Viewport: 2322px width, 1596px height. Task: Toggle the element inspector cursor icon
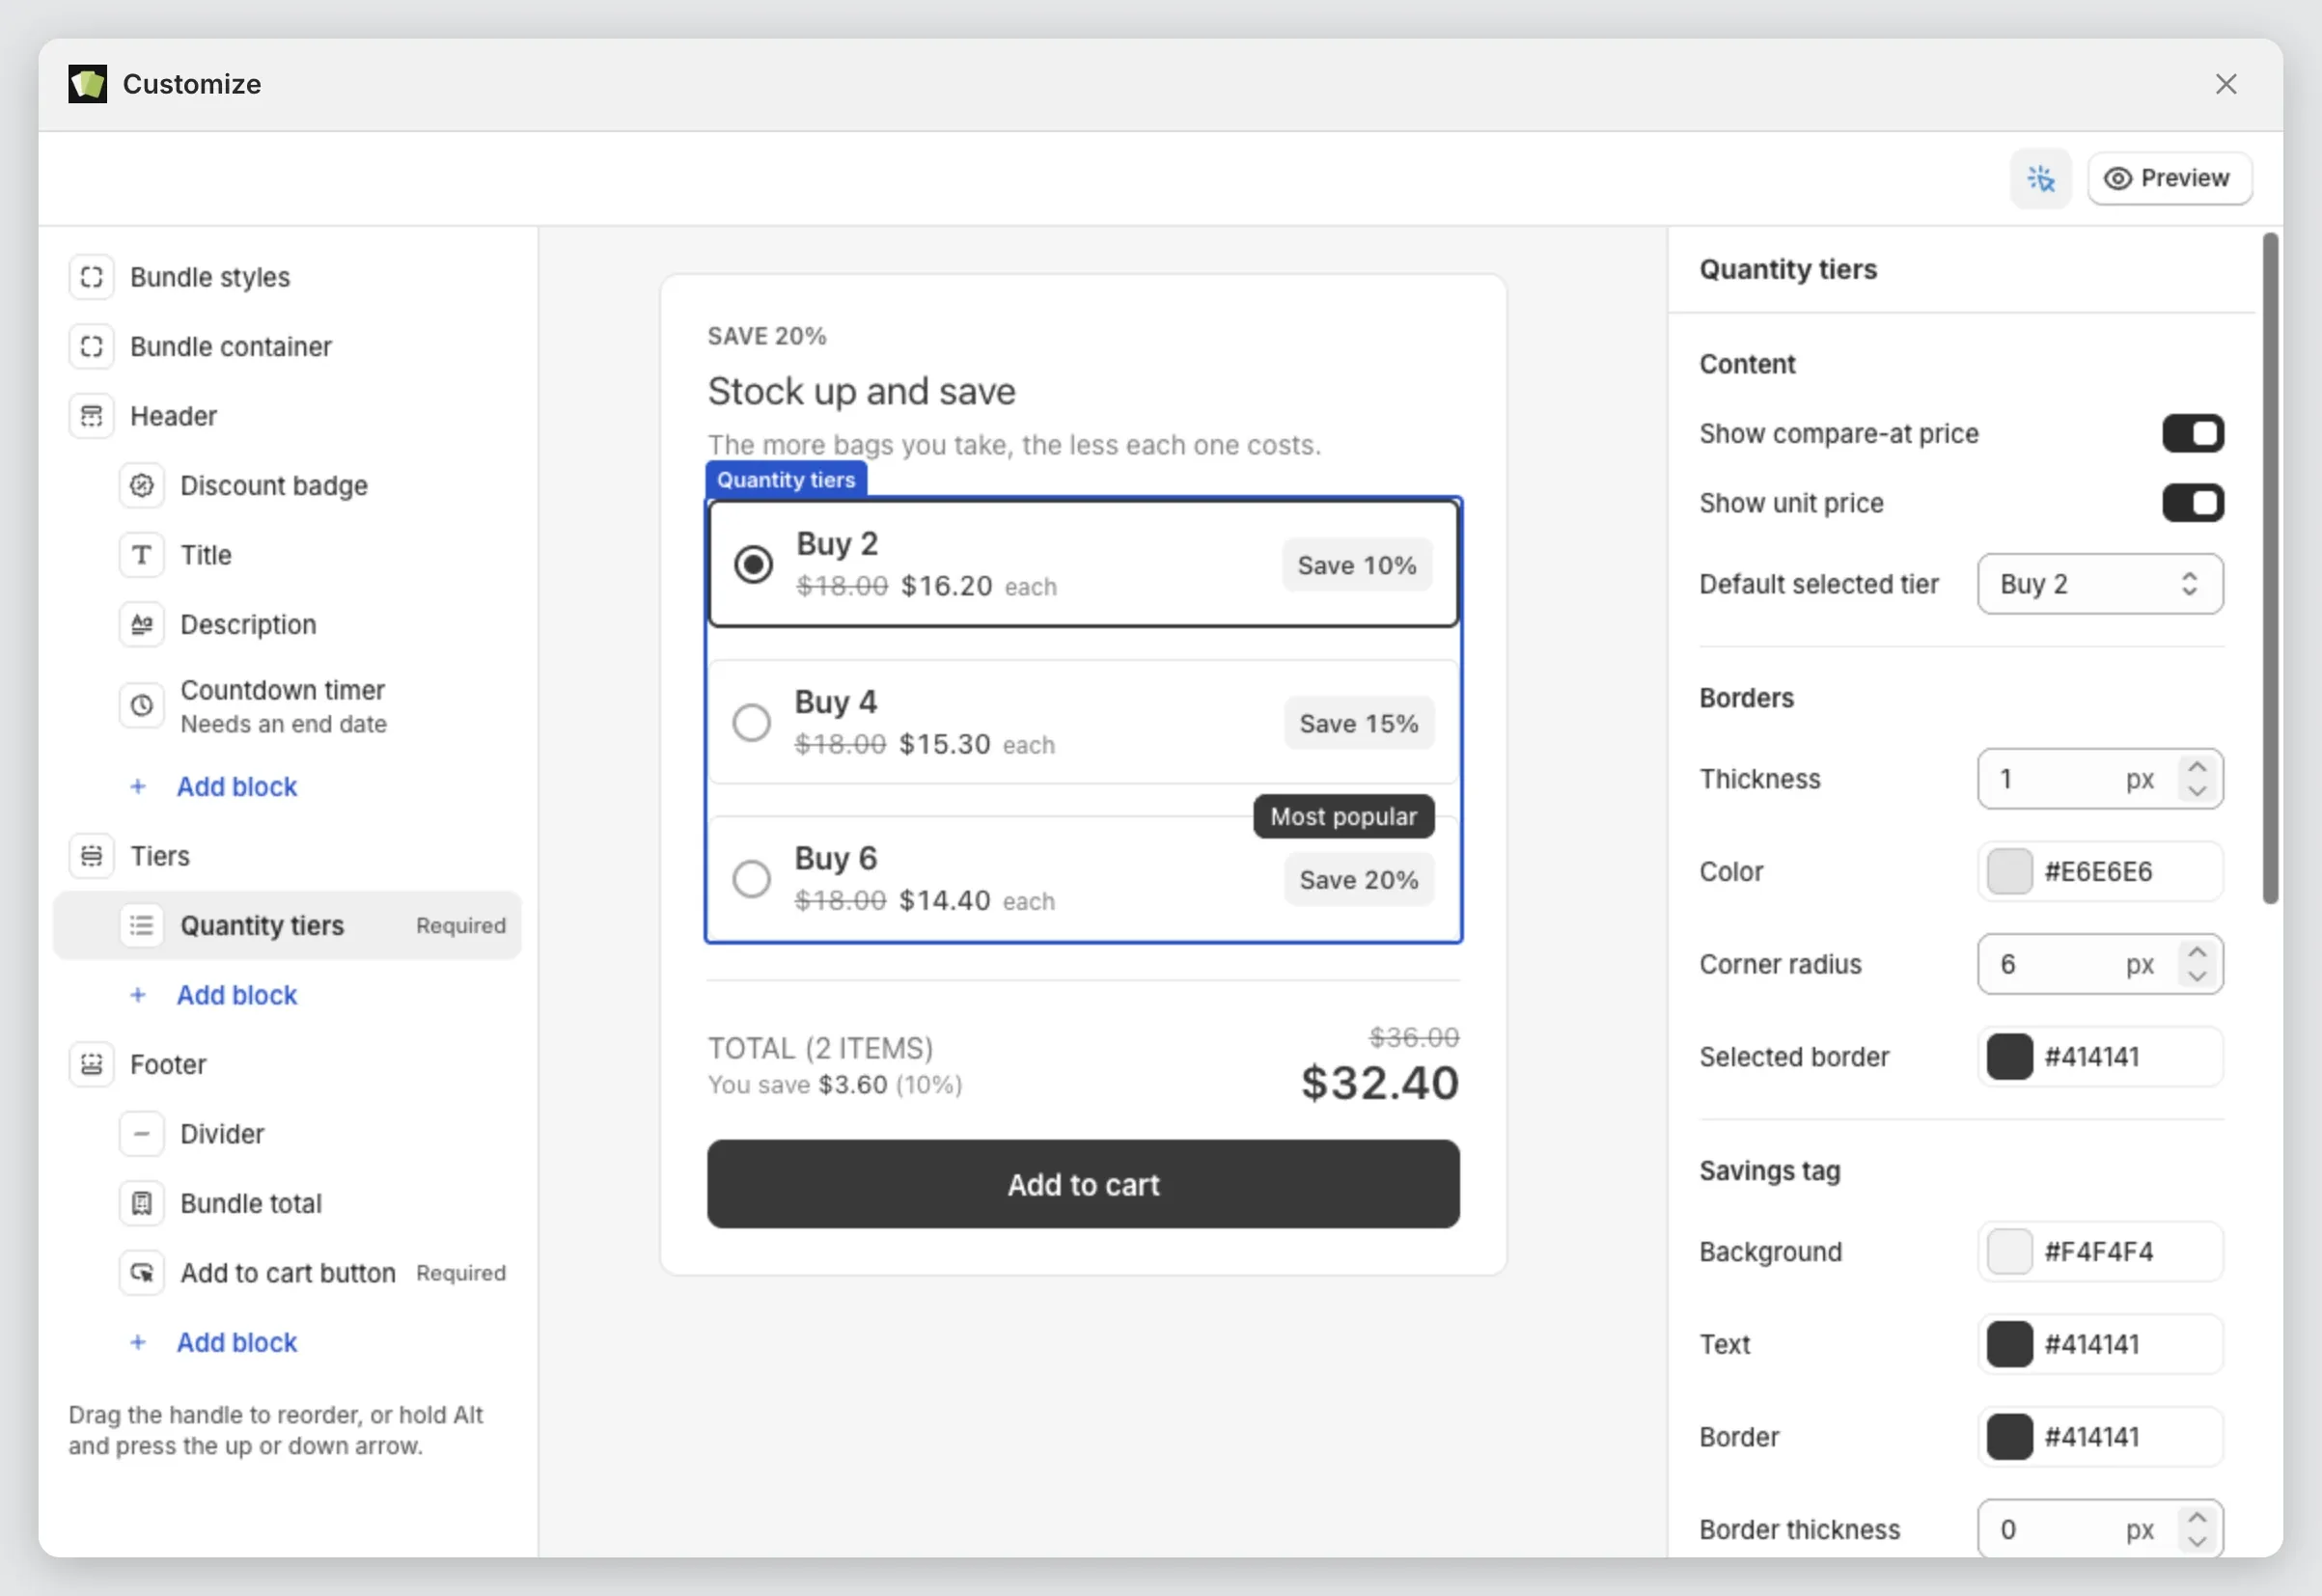[2041, 179]
